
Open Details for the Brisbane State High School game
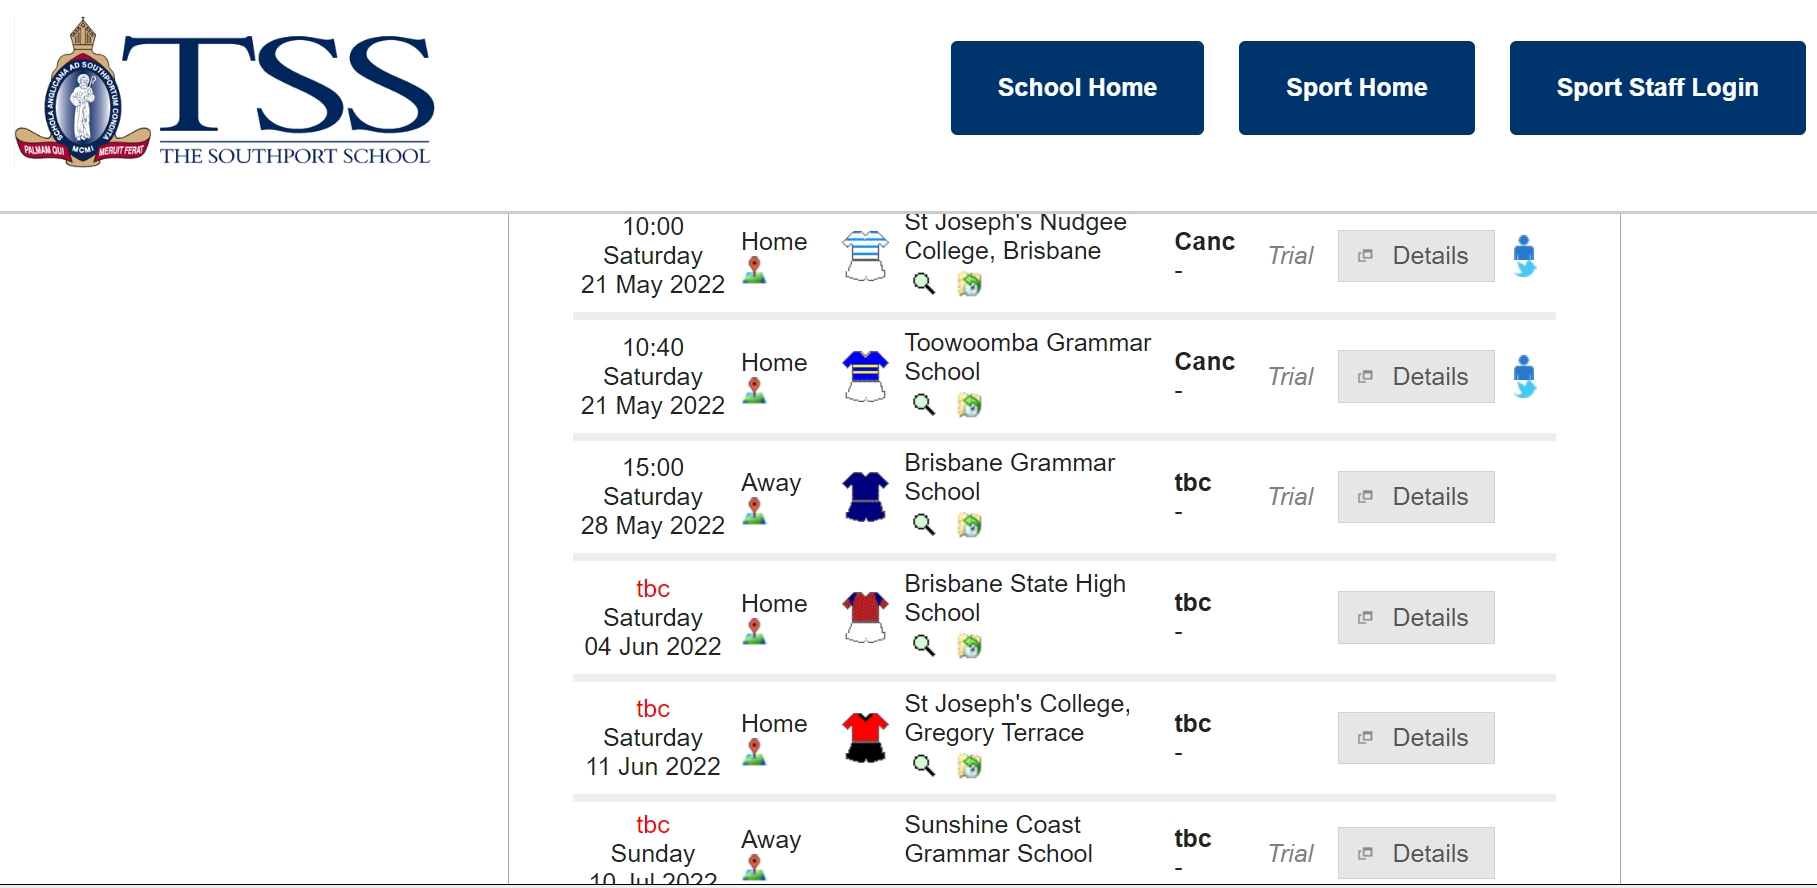1416,617
